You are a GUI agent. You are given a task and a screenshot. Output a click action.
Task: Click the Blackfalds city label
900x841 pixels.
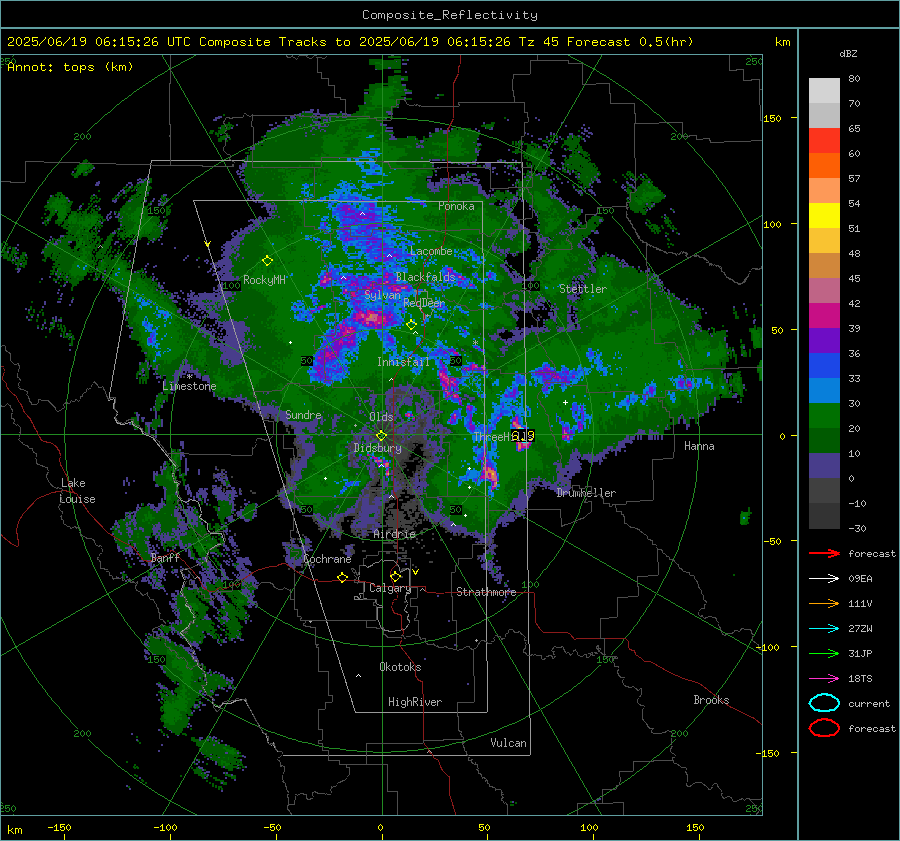[x=425, y=277]
